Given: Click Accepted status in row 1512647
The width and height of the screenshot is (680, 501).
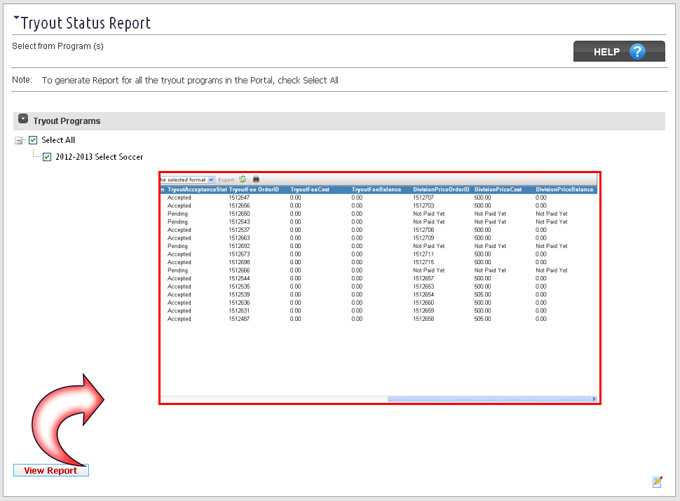Looking at the screenshot, I should tap(179, 198).
